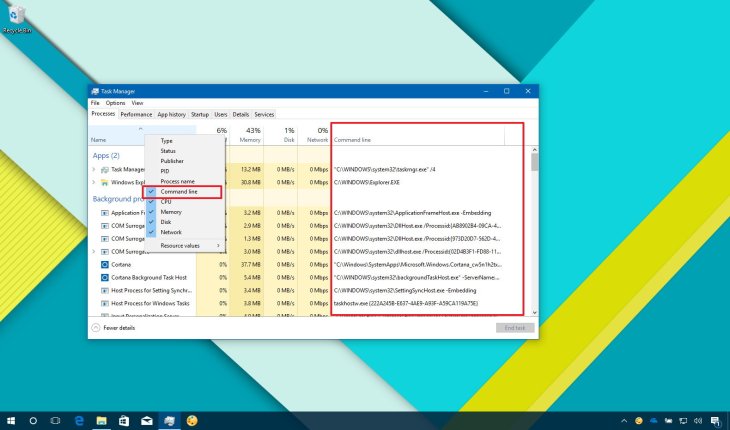Open the File menu

point(95,103)
